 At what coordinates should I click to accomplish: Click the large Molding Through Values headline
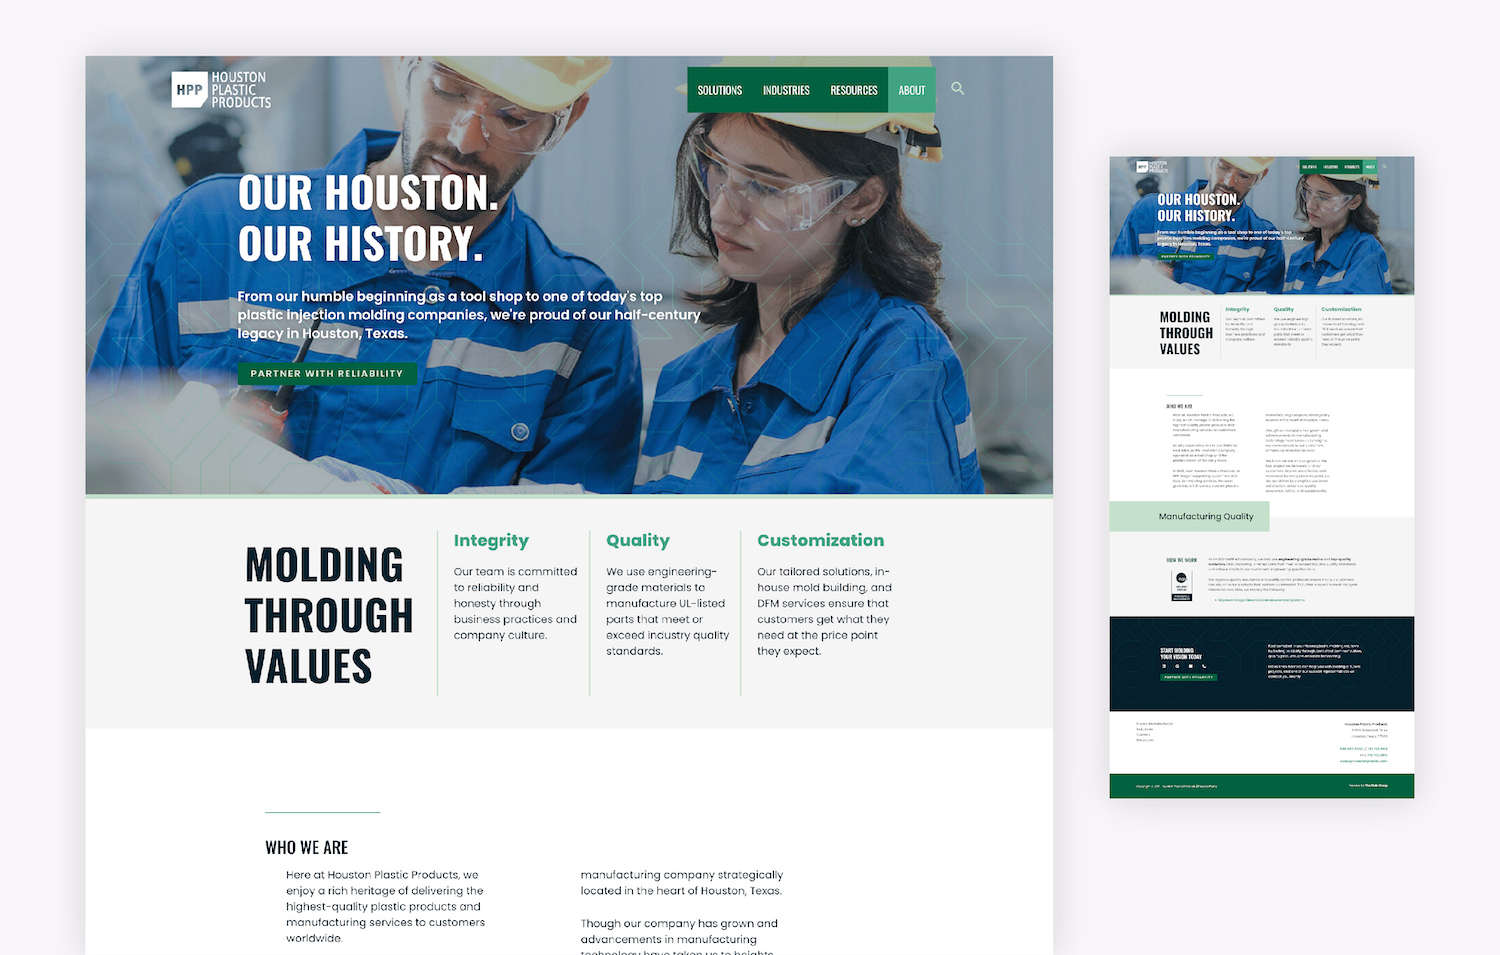coord(329,615)
